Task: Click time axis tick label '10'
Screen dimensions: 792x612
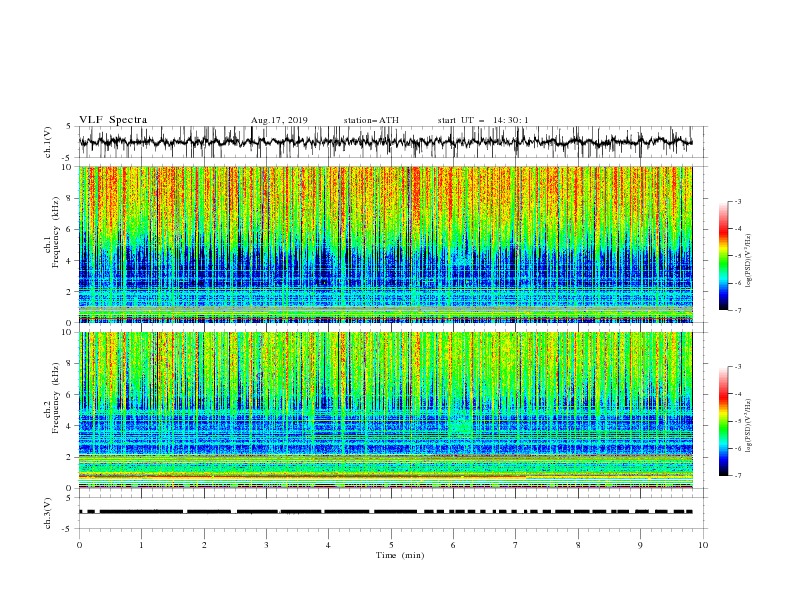Action: [703, 545]
